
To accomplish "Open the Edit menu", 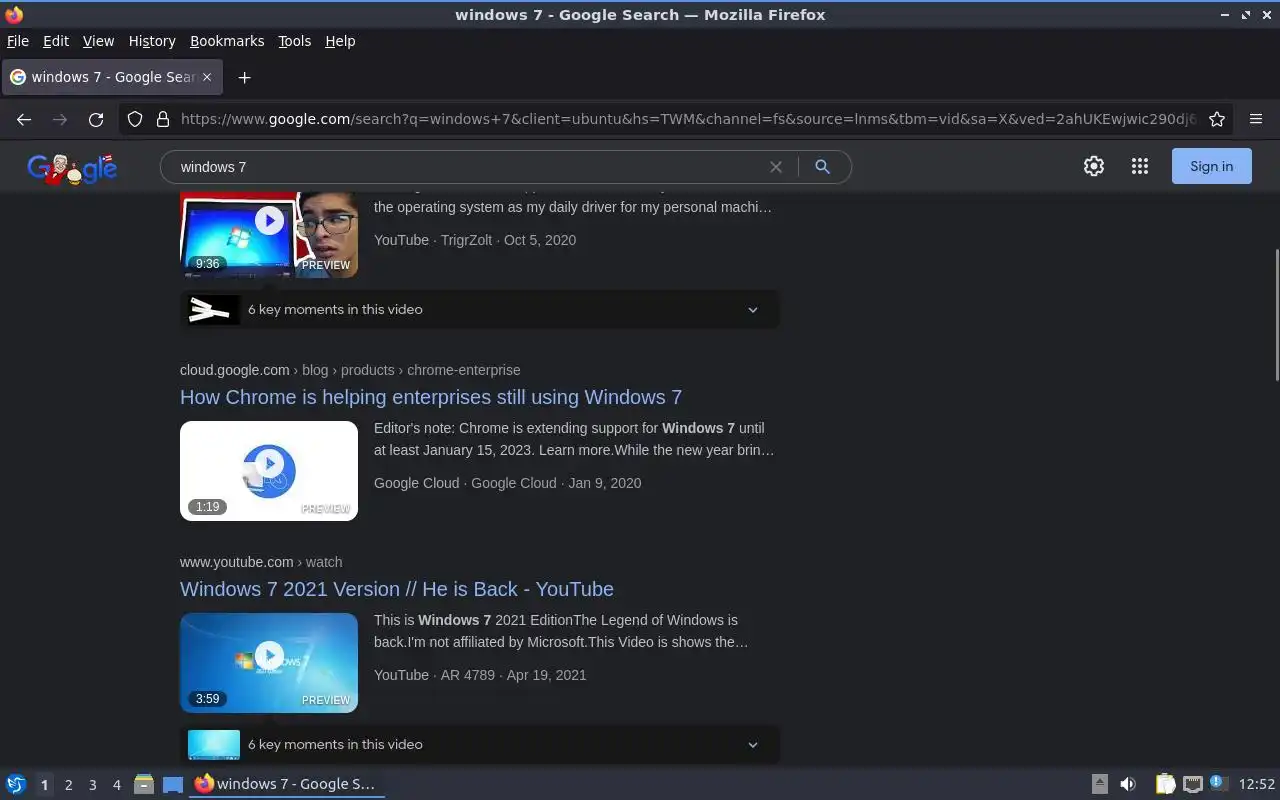I will pos(56,41).
